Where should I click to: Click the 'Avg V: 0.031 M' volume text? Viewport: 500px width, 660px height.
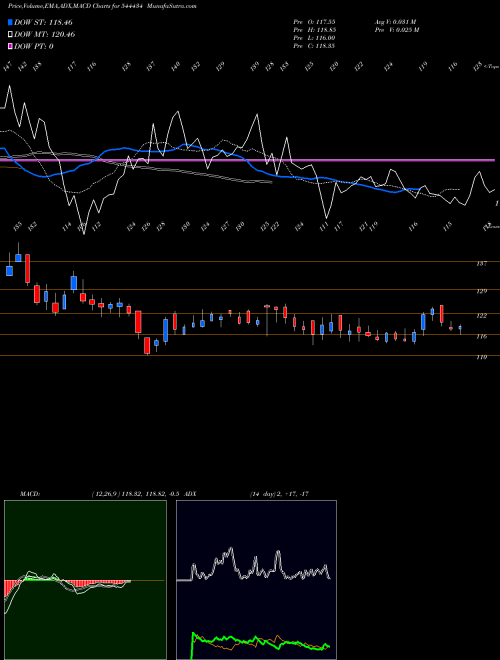(396, 22)
